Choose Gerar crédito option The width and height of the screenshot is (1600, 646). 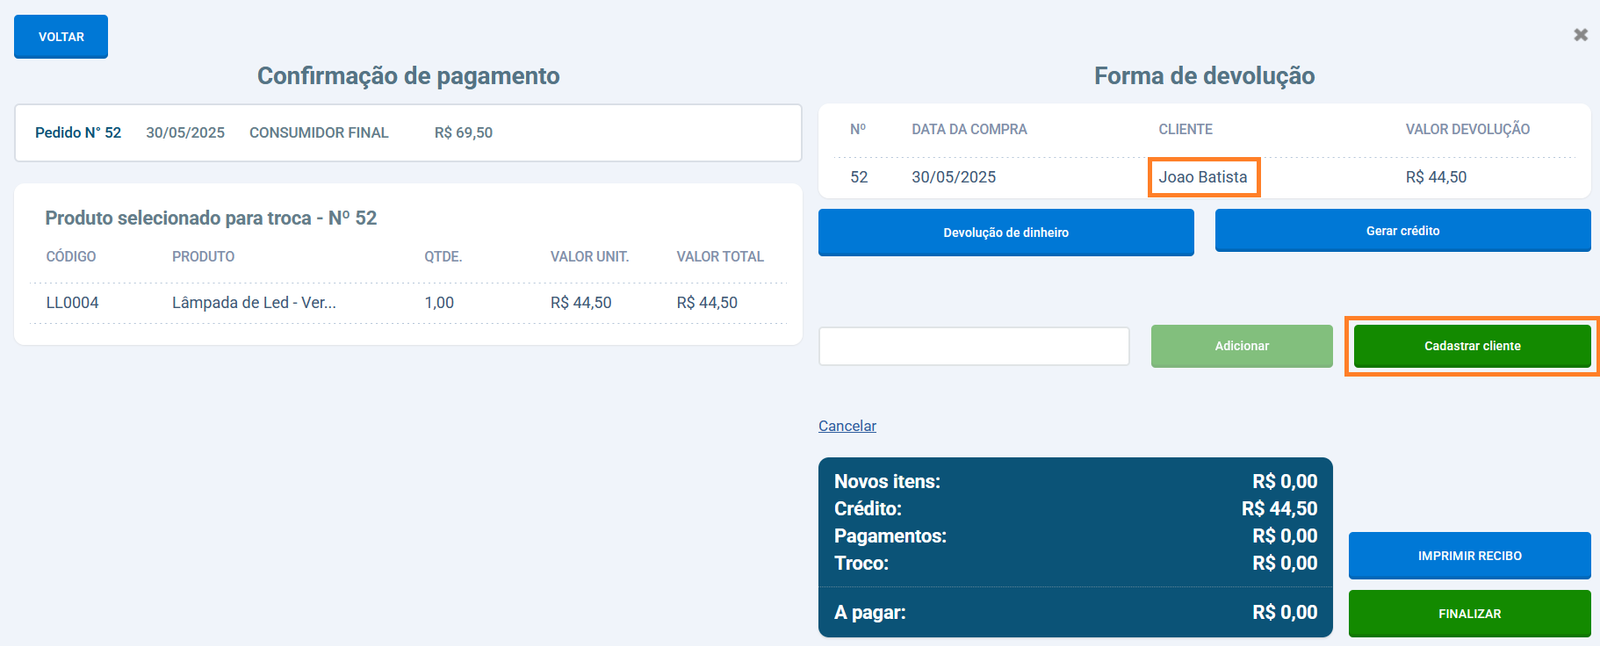pyautogui.click(x=1402, y=230)
